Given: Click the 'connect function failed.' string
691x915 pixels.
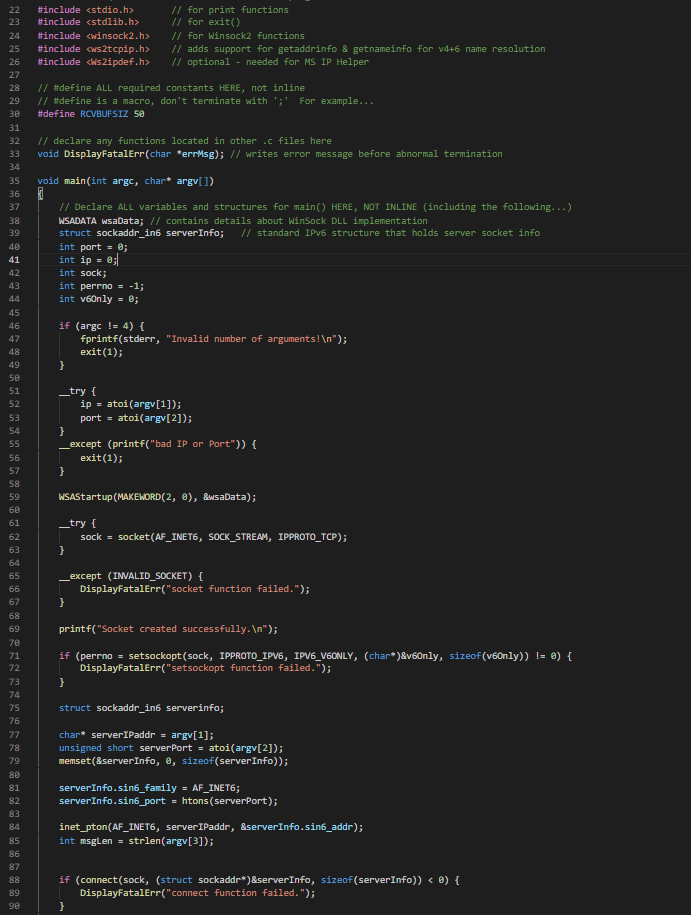Looking at the screenshot, I should click(x=235, y=893).
